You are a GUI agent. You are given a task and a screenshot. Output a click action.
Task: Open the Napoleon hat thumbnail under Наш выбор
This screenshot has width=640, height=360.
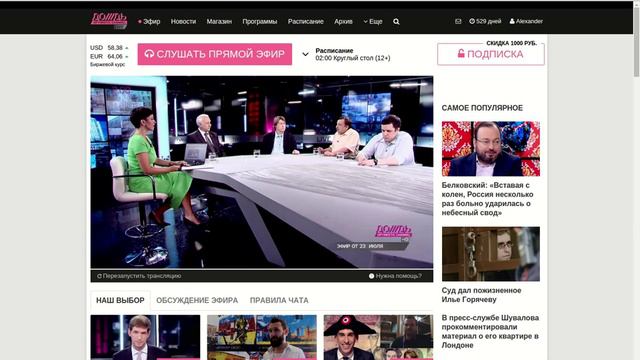tap(378, 337)
